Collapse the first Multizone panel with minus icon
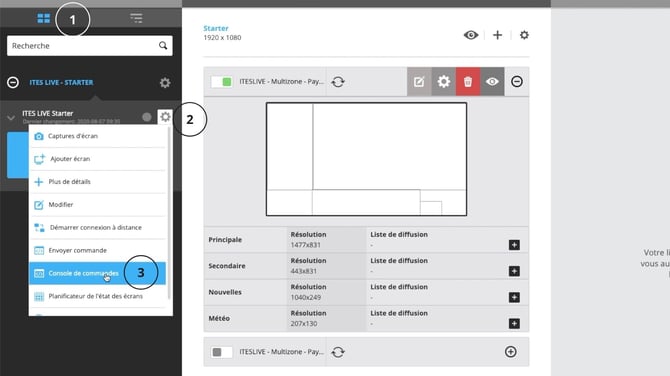 [x=517, y=82]
